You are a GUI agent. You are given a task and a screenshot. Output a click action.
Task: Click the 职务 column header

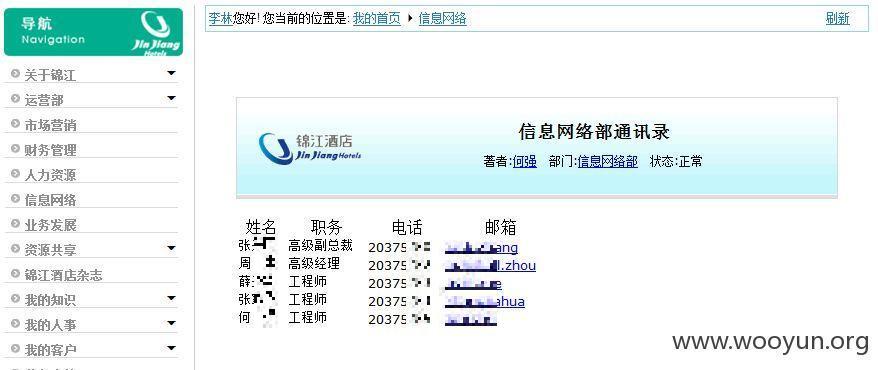coord(326,227)
